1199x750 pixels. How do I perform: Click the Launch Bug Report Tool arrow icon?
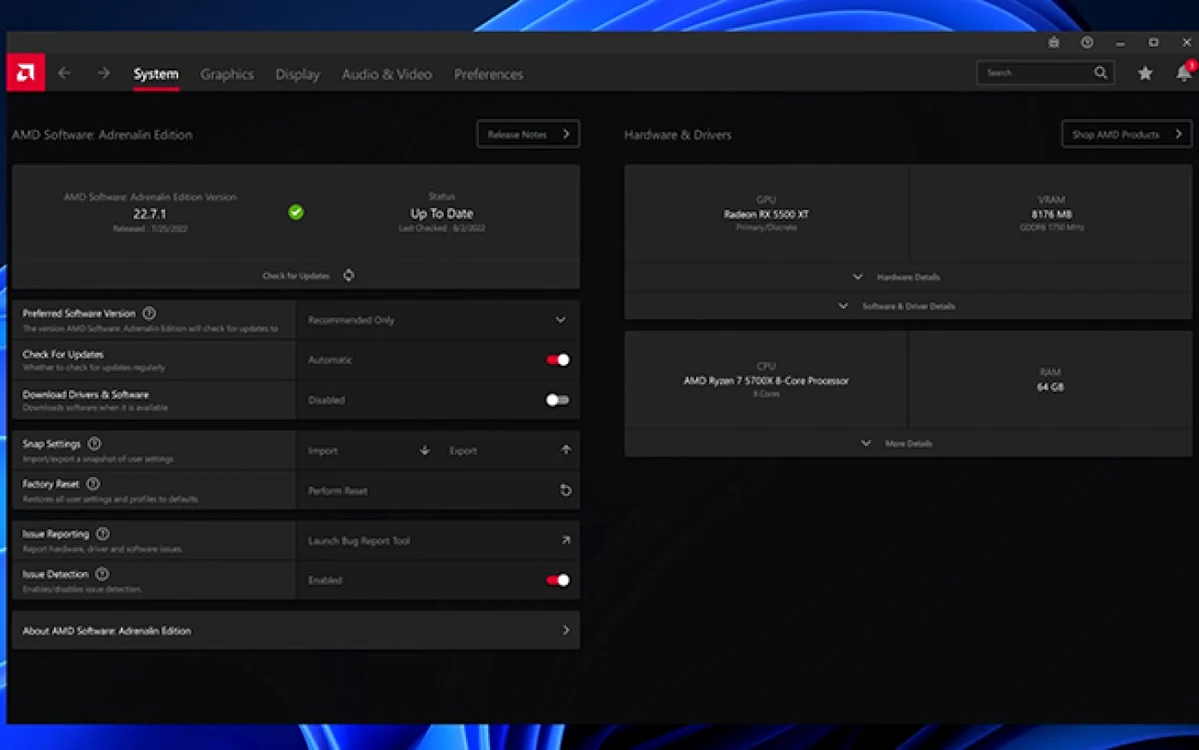click(x=566, y=541)
